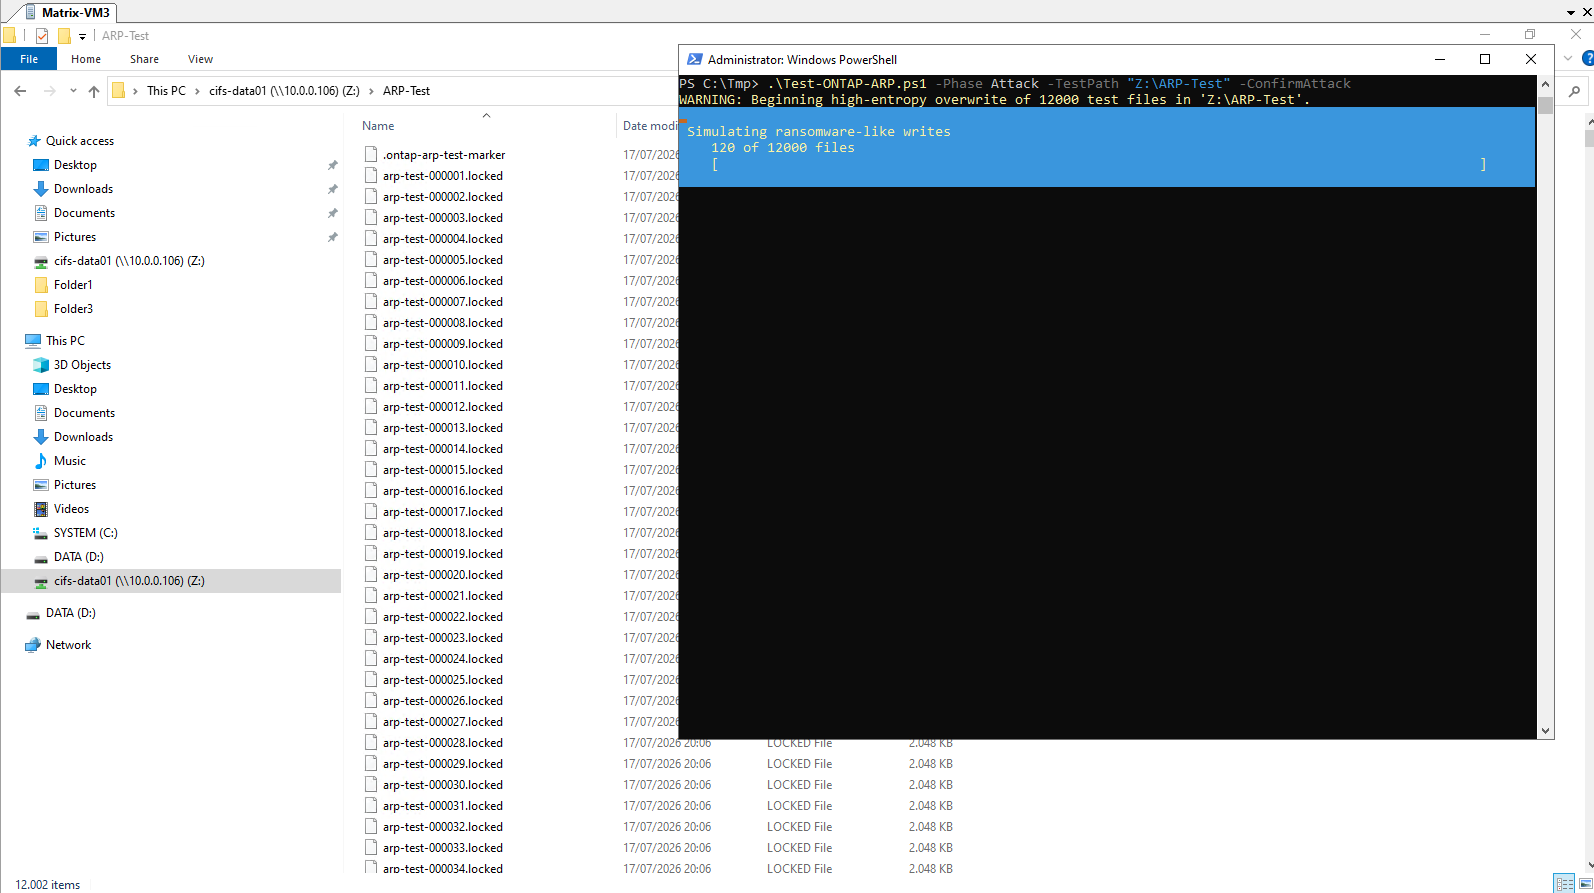Click the Desktop pin icon in Quick access
The width and height of the screenshot is (1594, 893).
point(332,165)
